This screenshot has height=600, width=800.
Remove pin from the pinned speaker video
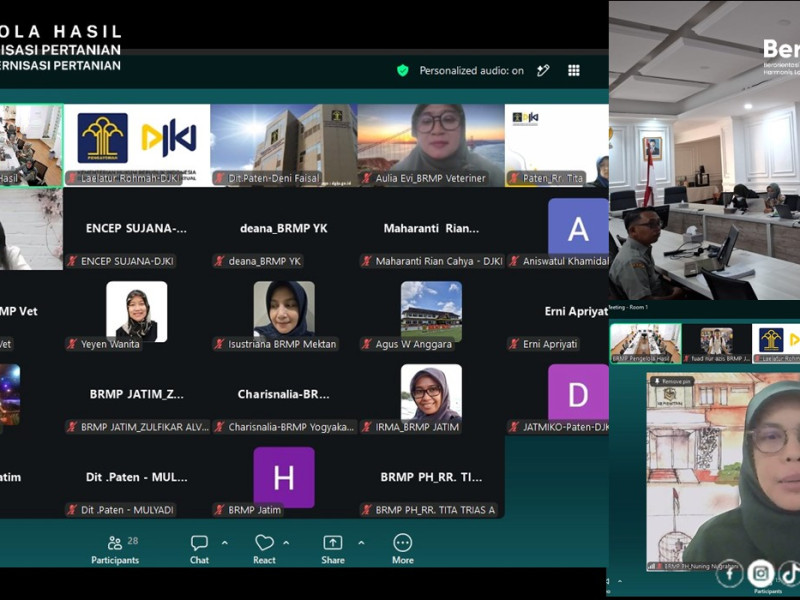tap(671, 381)
